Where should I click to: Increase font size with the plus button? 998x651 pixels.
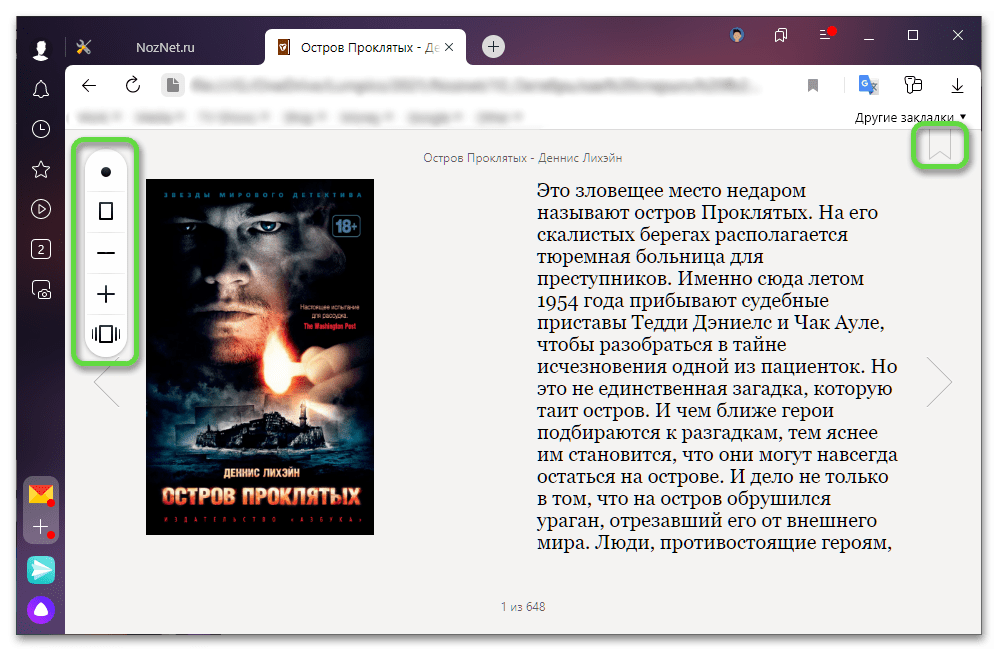pyautogui.click(x=106, y=294)
